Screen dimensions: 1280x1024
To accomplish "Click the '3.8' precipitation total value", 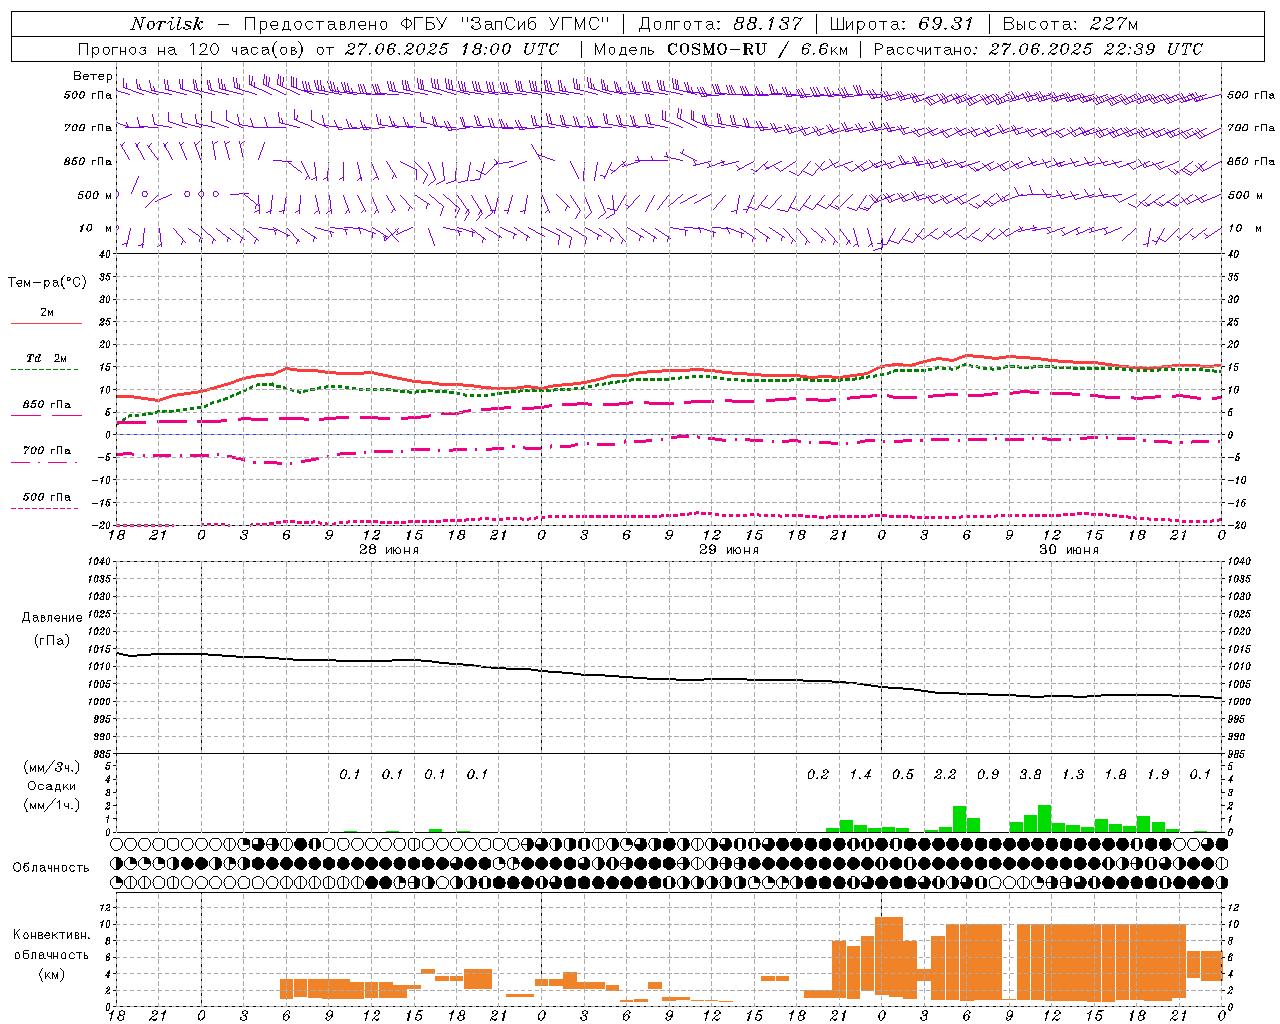I will [x=1030, y=775].
